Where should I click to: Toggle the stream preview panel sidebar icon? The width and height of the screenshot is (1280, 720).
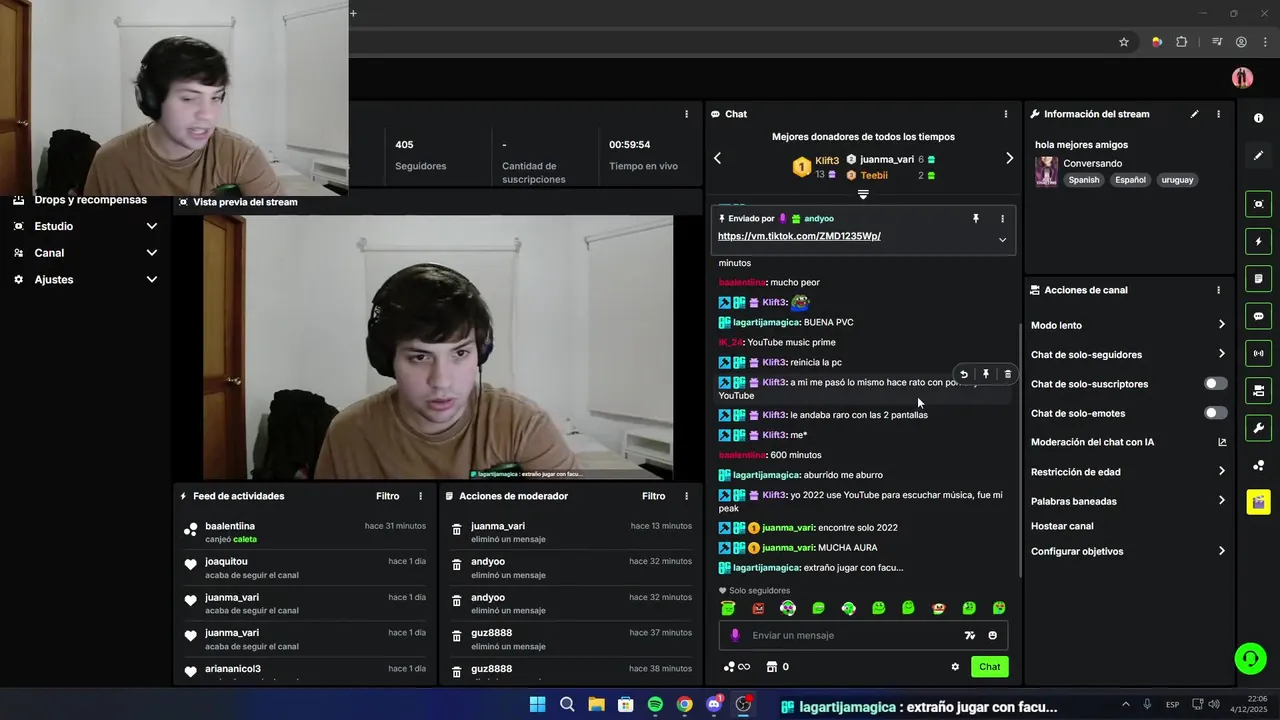(1258, 204)
